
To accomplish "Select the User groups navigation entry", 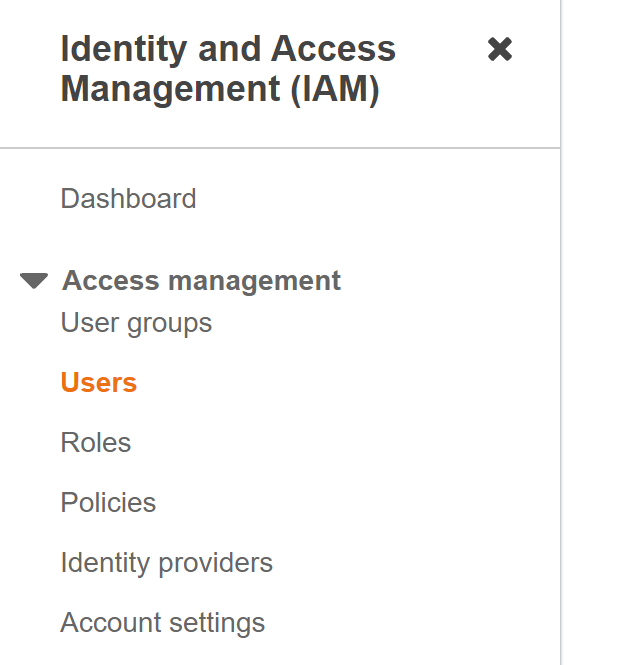I will point(136,323).
